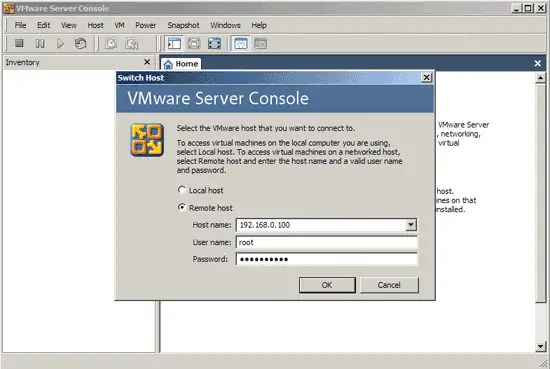
Task: Close the Inventory panel
Action: pyautogui.click(x=147, y=62)
